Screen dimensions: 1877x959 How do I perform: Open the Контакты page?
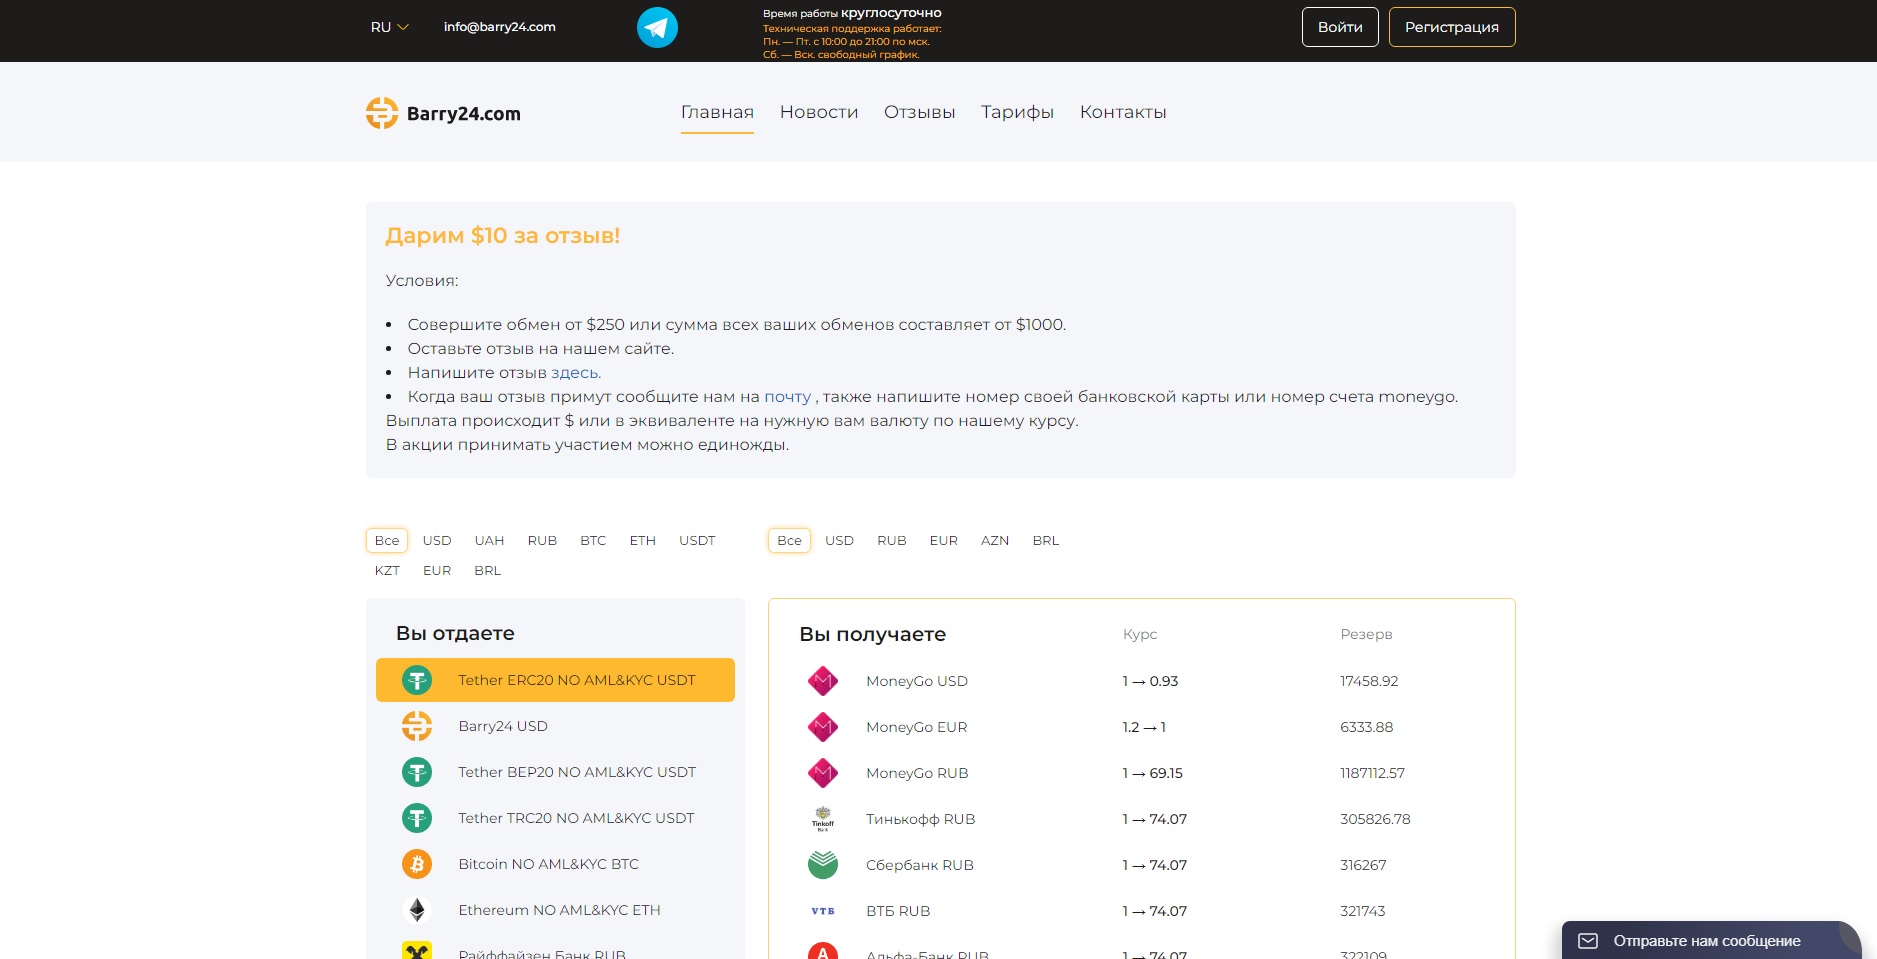[1123, 112]
